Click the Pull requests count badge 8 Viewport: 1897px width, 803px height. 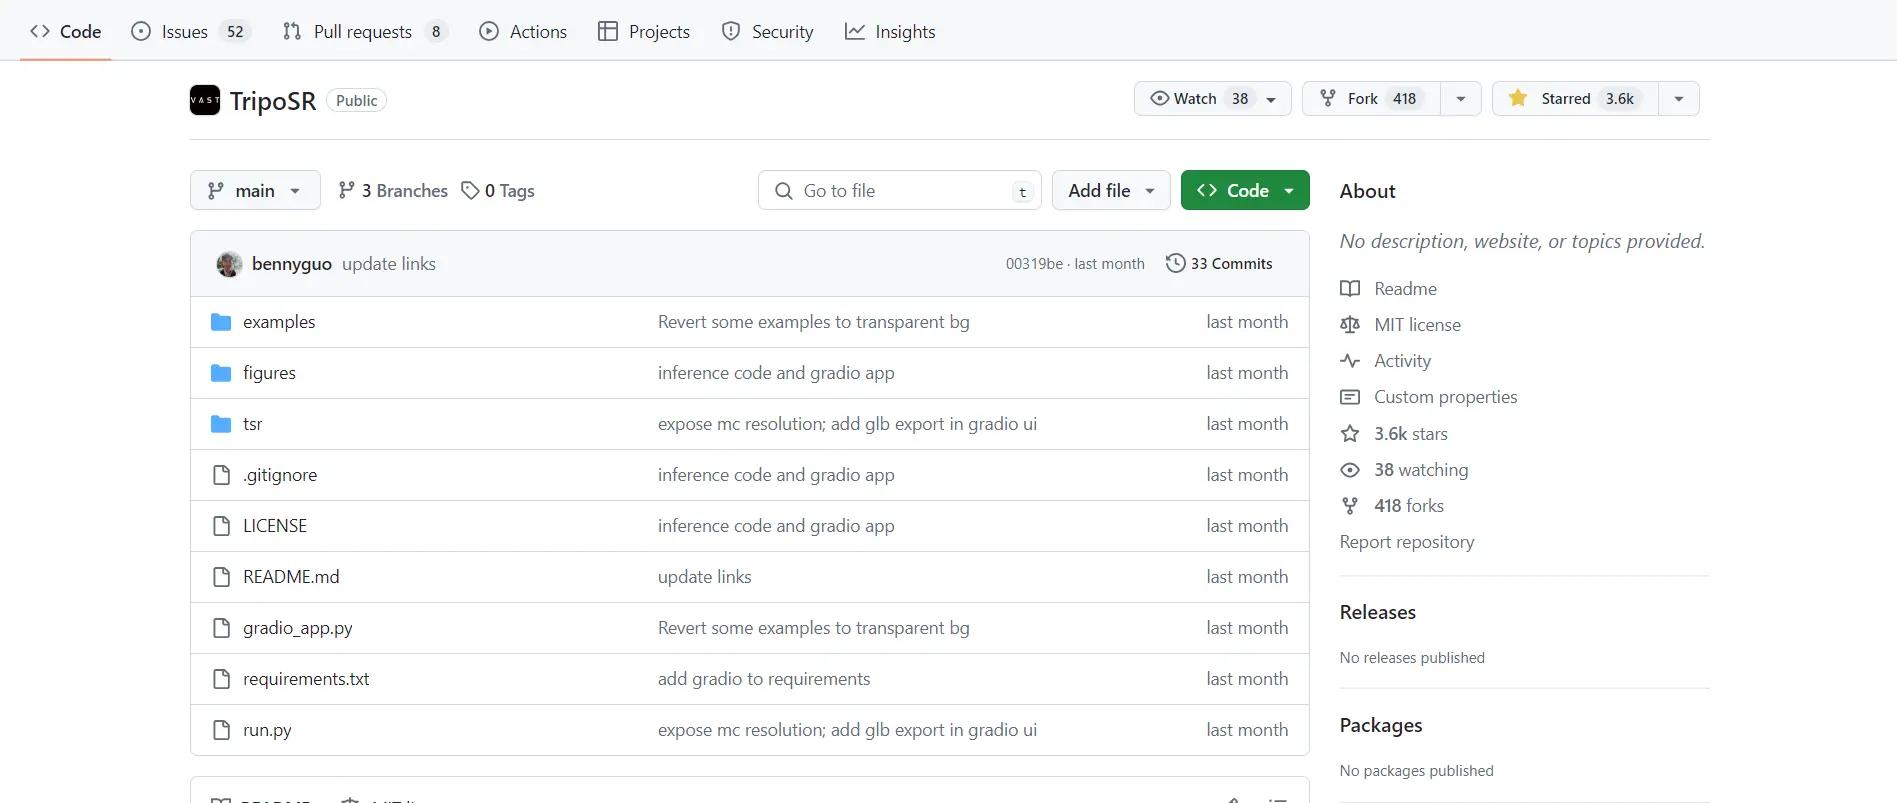(x=436, y=31)
